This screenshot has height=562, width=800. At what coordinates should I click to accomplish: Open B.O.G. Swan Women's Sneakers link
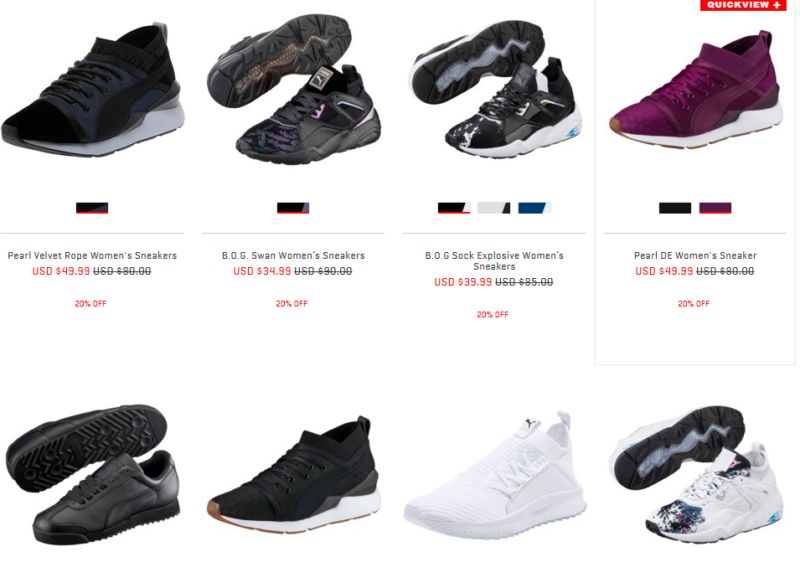(293, 256)
